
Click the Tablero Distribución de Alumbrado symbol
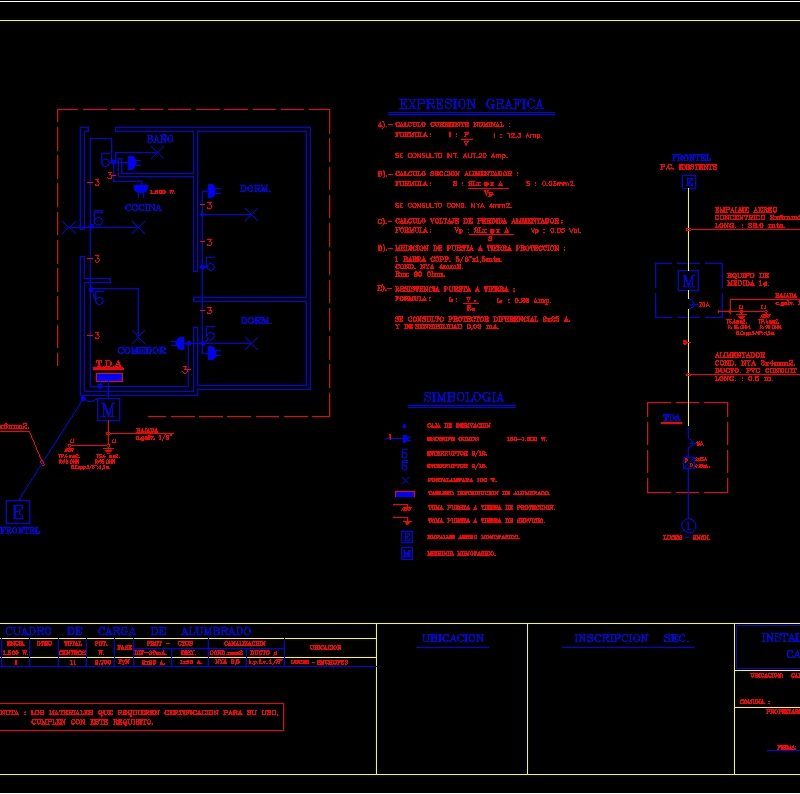tap(405, 492)
